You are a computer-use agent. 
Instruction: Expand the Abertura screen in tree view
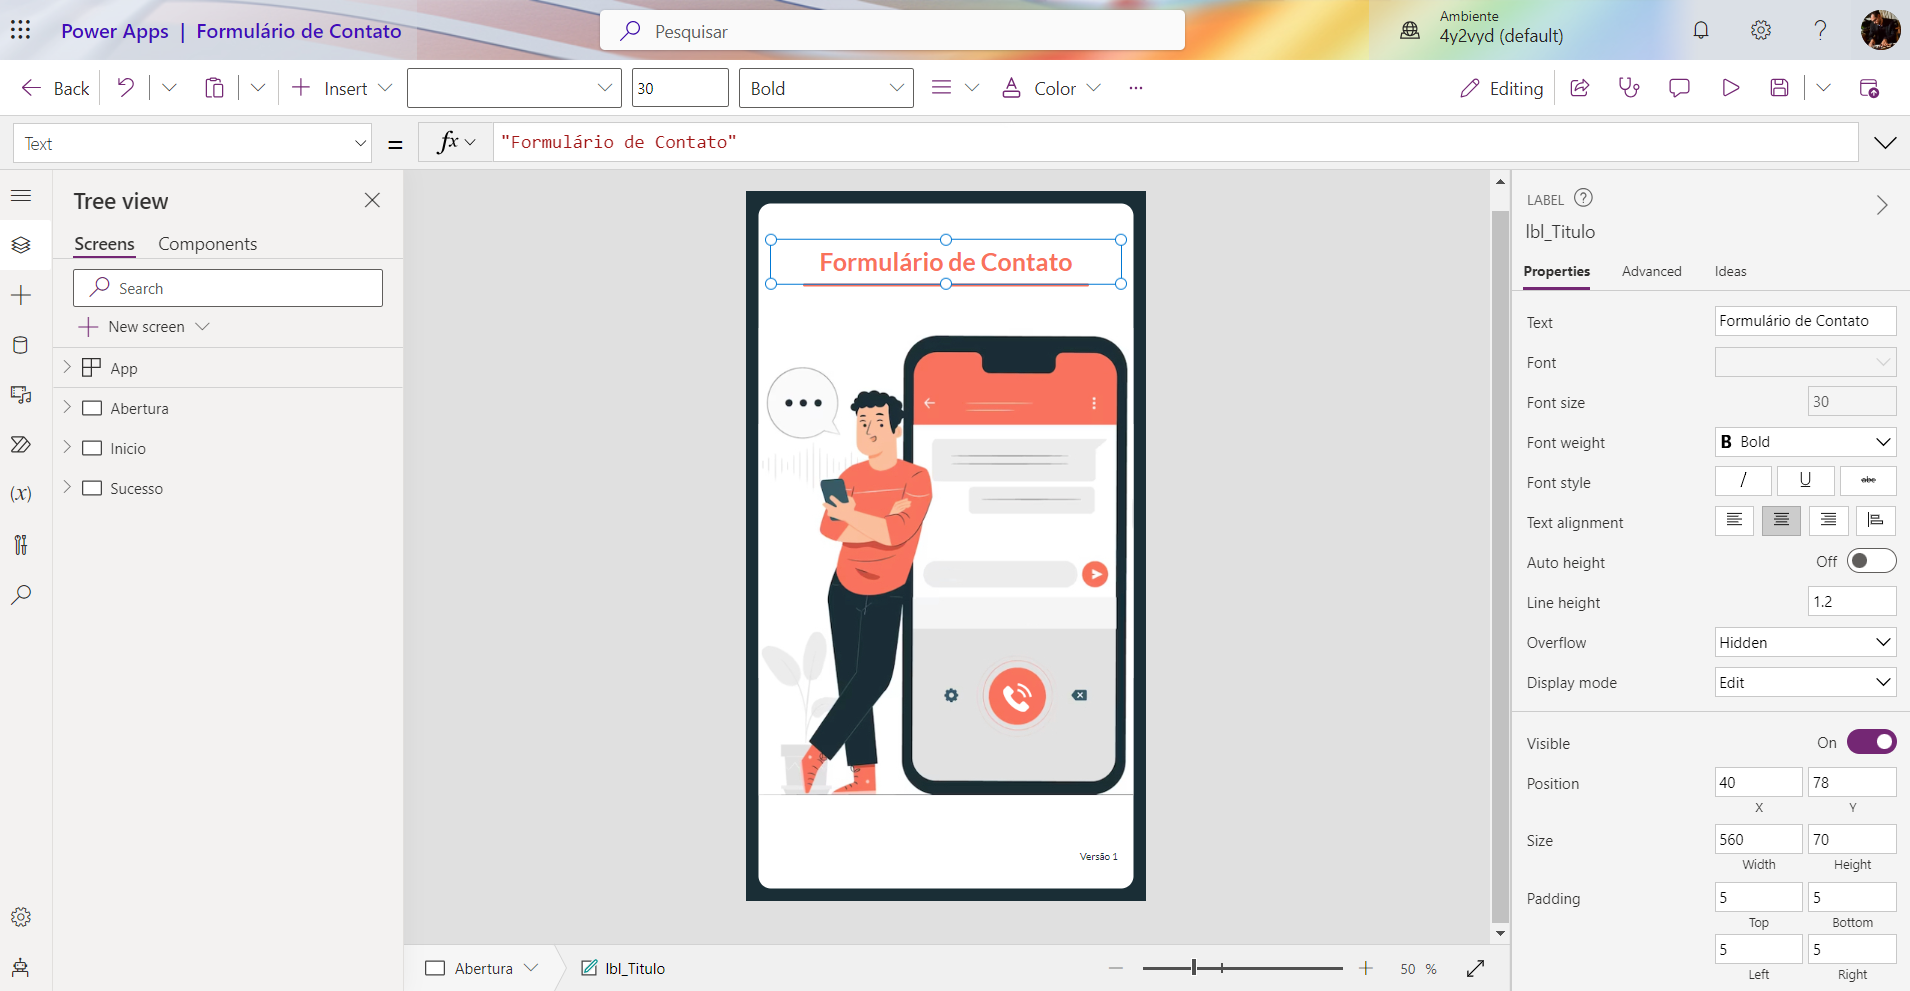(67, 407)
